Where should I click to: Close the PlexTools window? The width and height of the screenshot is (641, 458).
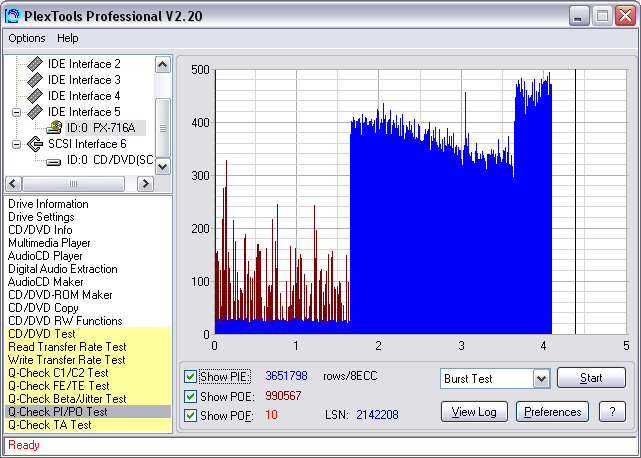coord(625,16)
